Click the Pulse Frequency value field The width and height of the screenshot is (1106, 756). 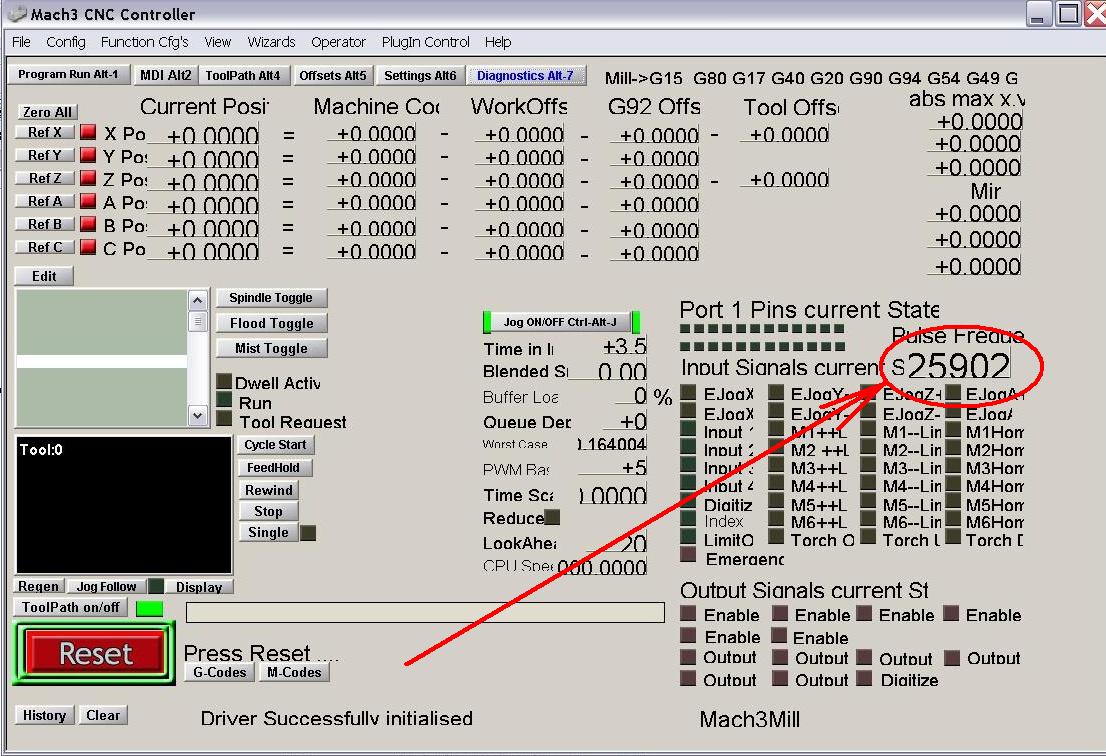[957, 367]
